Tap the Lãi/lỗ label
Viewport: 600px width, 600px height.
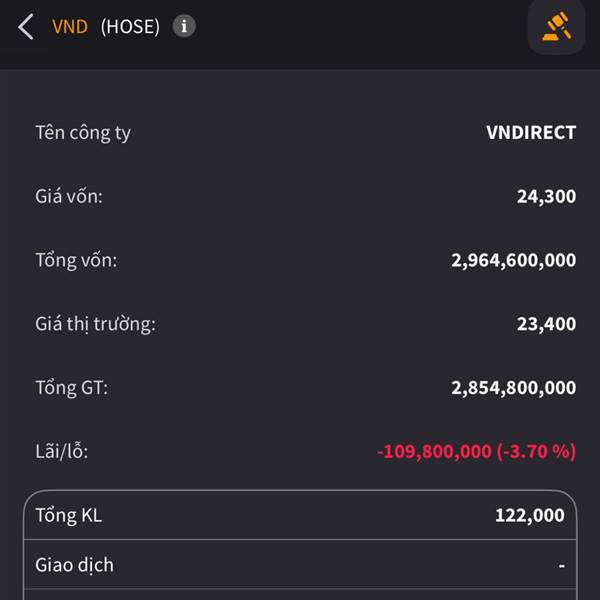(62, 452)
